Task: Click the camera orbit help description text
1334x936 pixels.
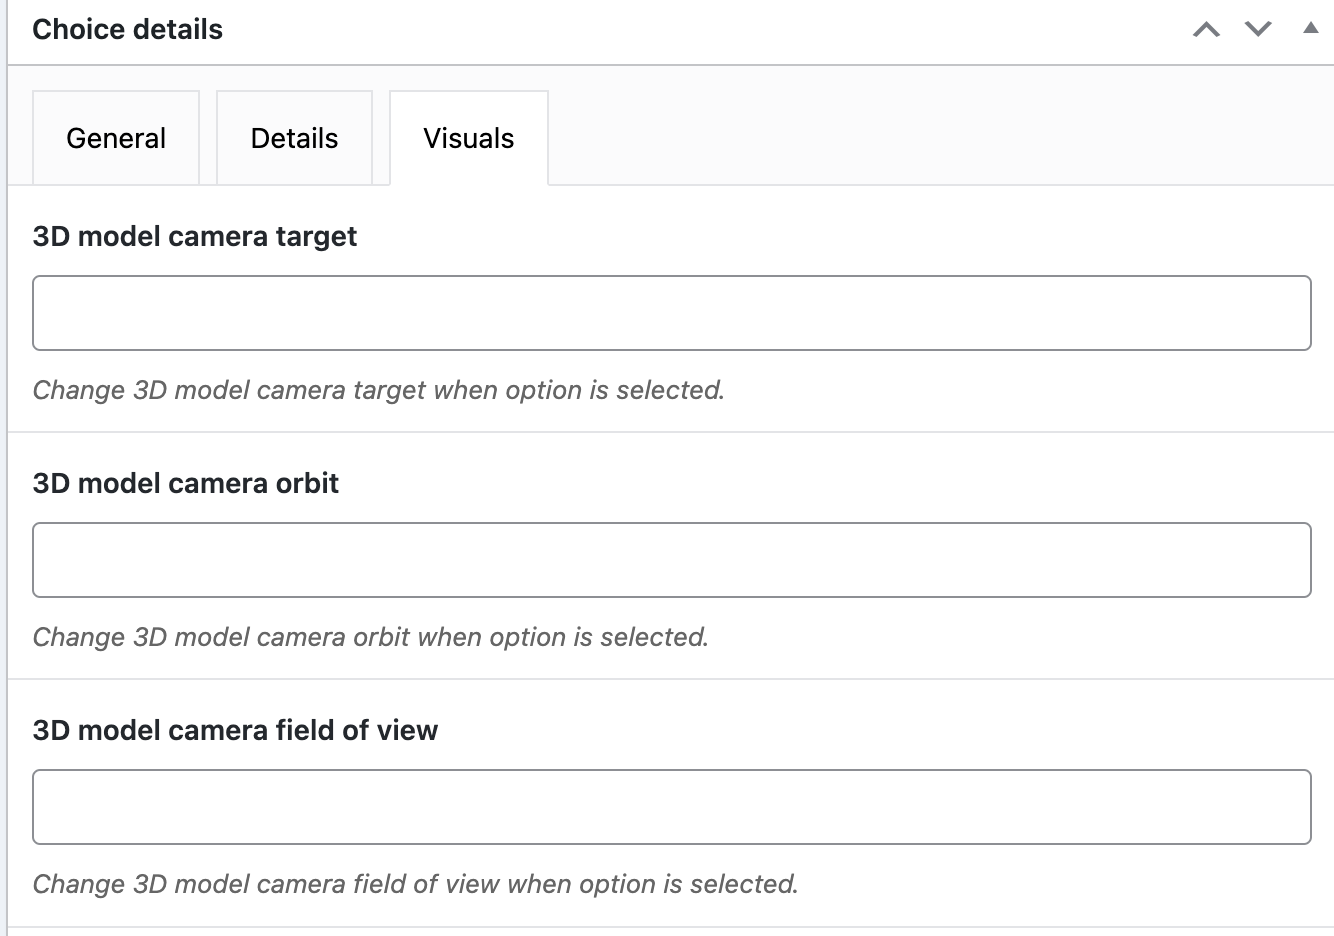Action: [x=370, y=637]
